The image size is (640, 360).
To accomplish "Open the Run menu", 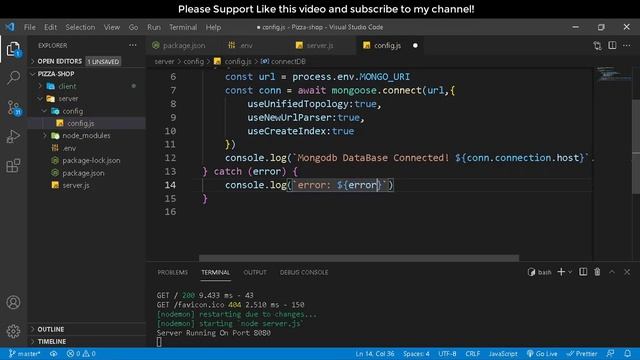I will [x=154, y=27].
